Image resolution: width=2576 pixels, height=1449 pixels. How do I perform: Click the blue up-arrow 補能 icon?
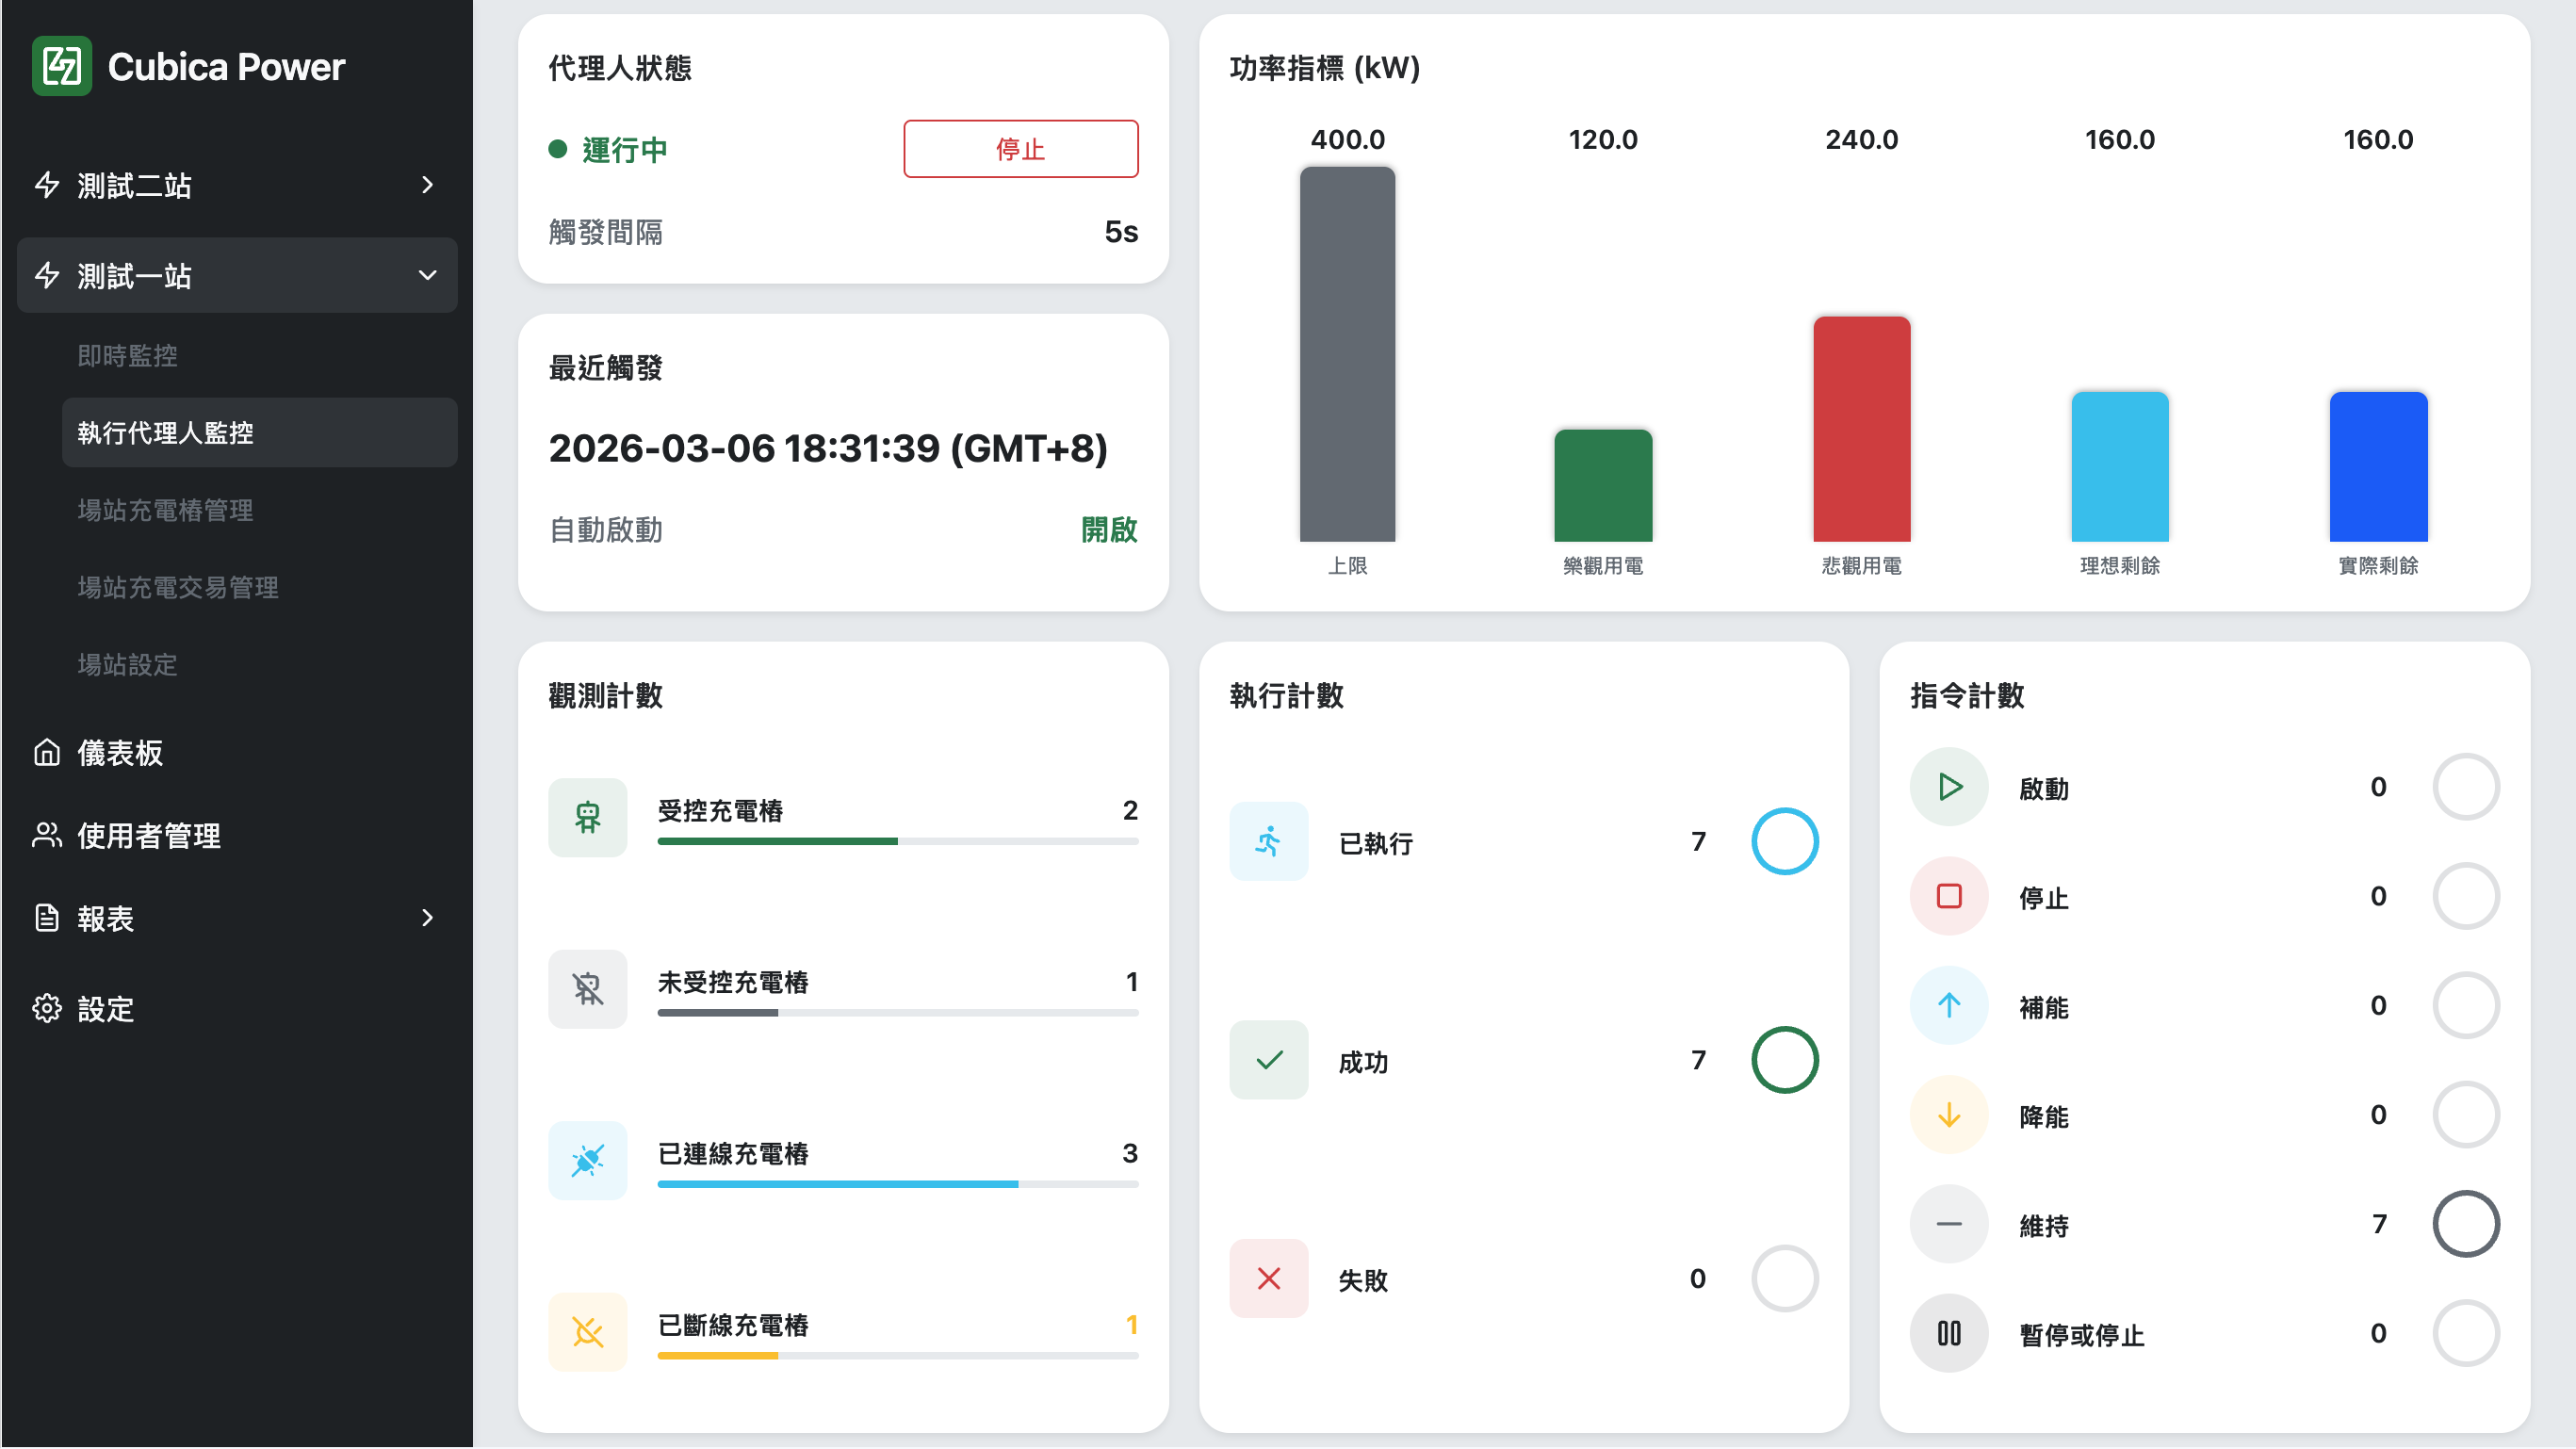coord(1948,1005)
